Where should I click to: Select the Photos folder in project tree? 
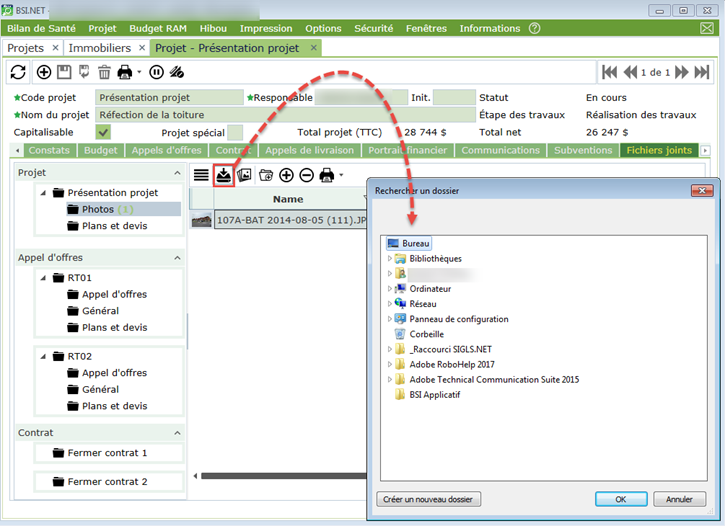point(97,209)
